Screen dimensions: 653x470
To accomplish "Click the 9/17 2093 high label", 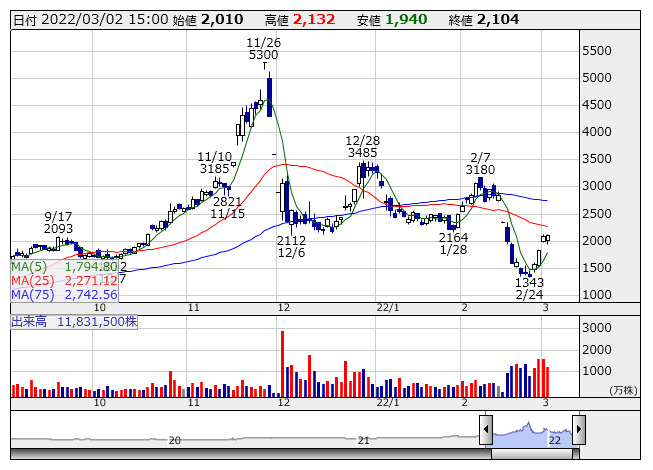I will coord(58,223).
